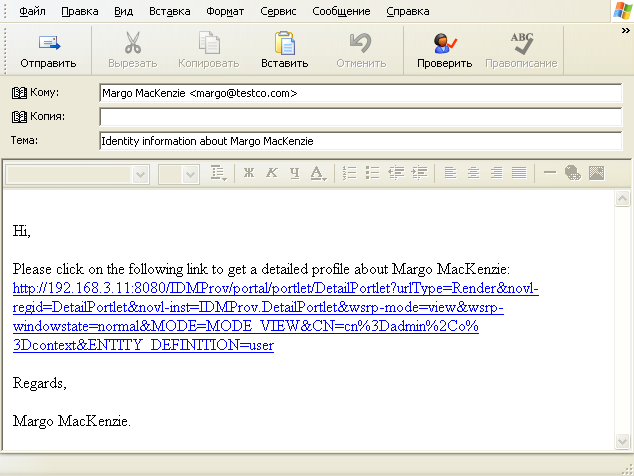Open the Правка menu

coord(80,11)
